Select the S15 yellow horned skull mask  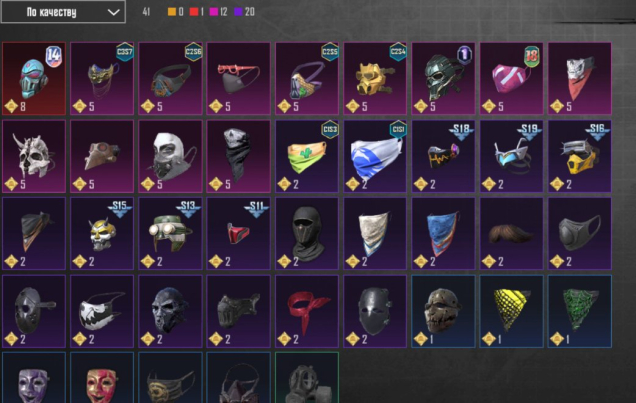click(102, 234)
